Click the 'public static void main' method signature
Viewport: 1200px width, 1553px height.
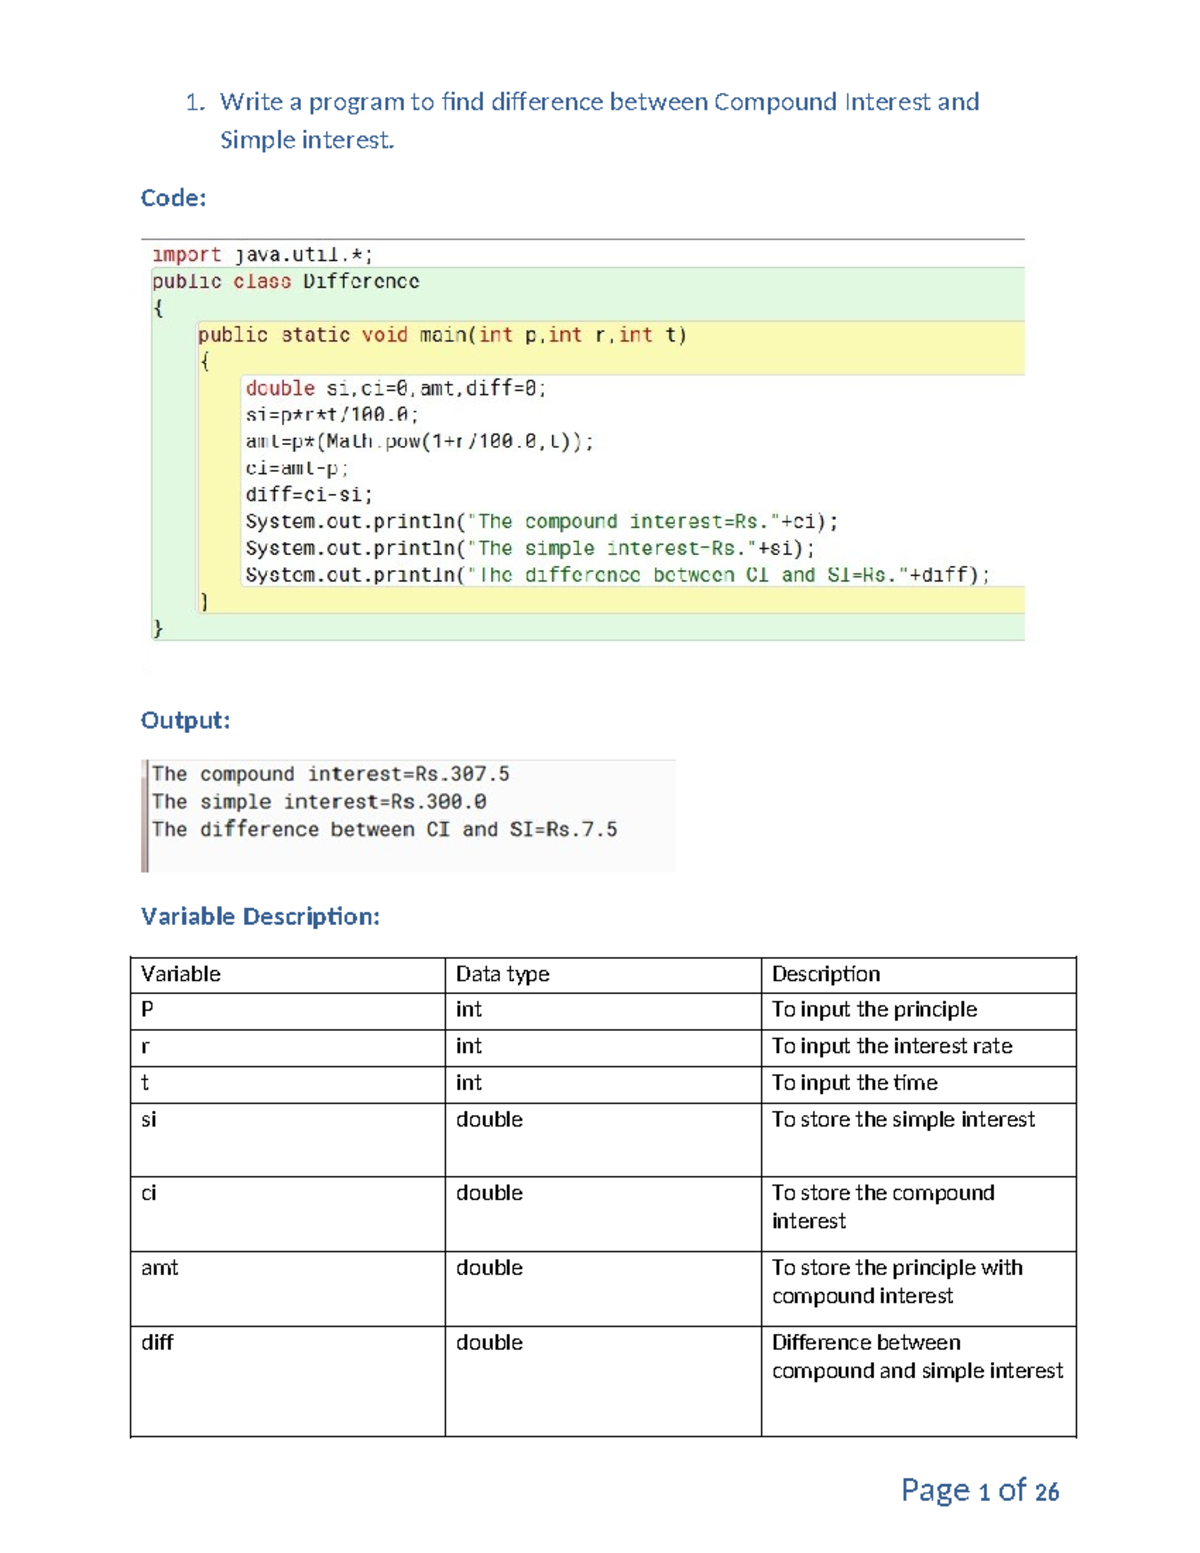(x=442, y=335)
